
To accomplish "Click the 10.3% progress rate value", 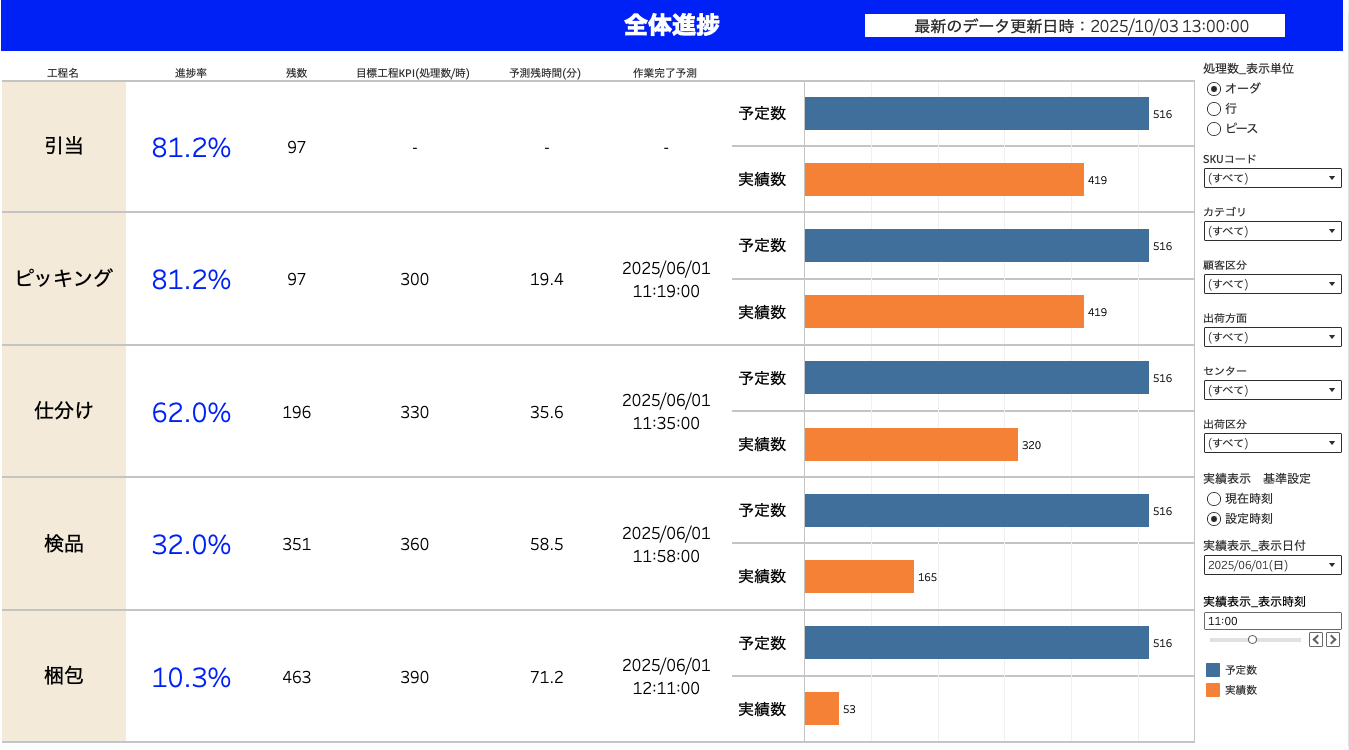I will [191, 677].
